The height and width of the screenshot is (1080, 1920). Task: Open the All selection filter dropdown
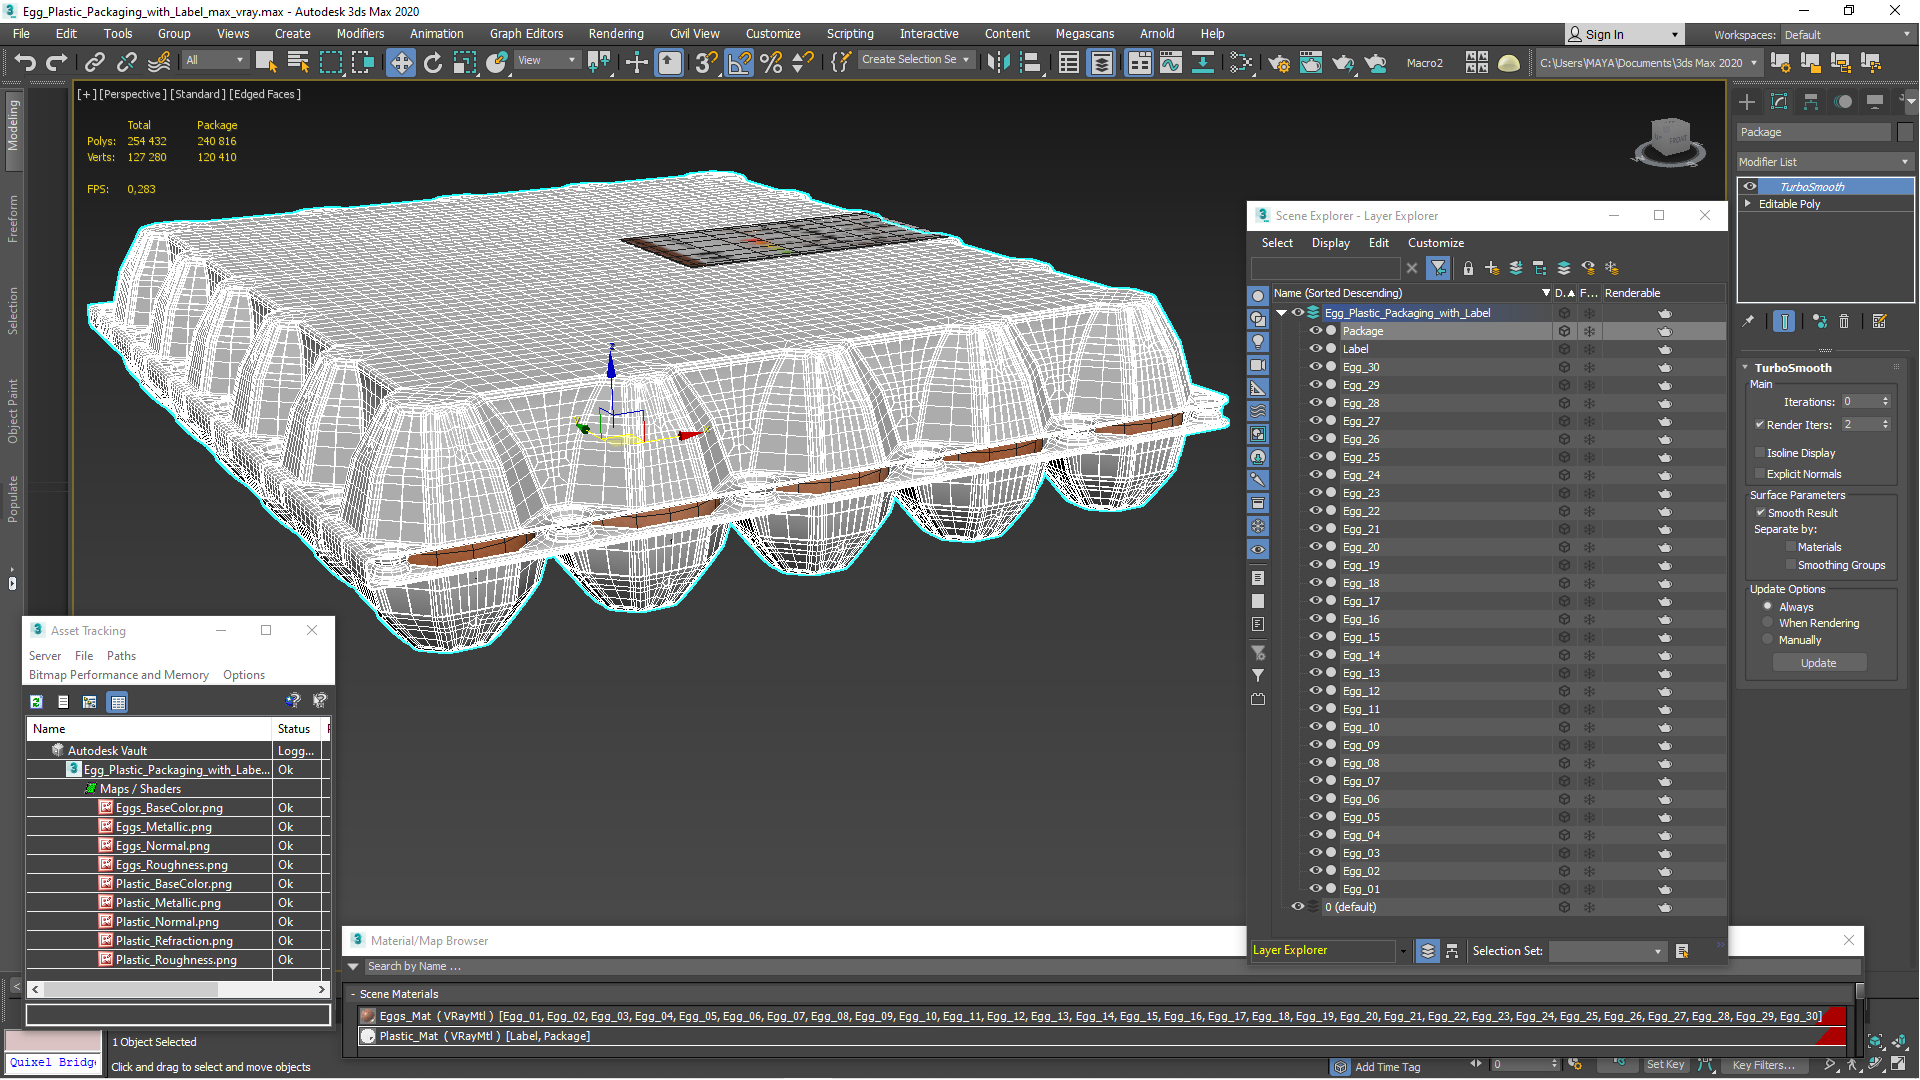tap(215, 60)
